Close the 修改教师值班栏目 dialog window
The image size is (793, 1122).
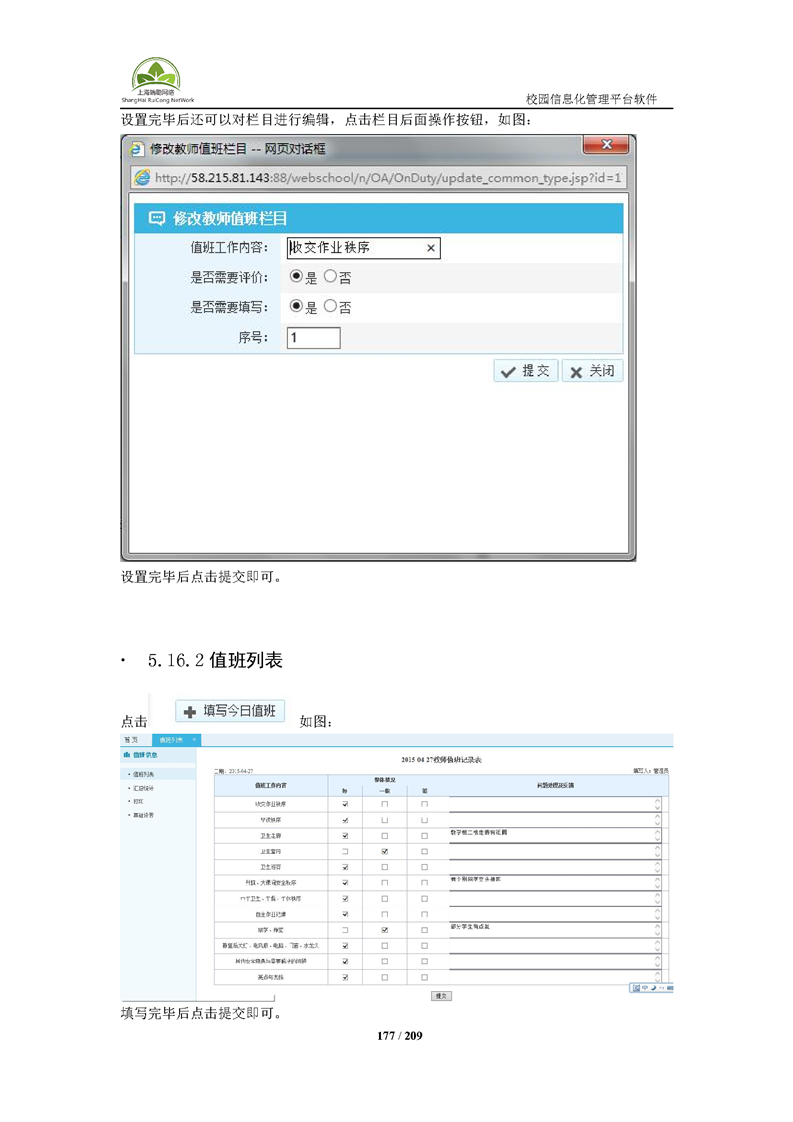point(606,145)
